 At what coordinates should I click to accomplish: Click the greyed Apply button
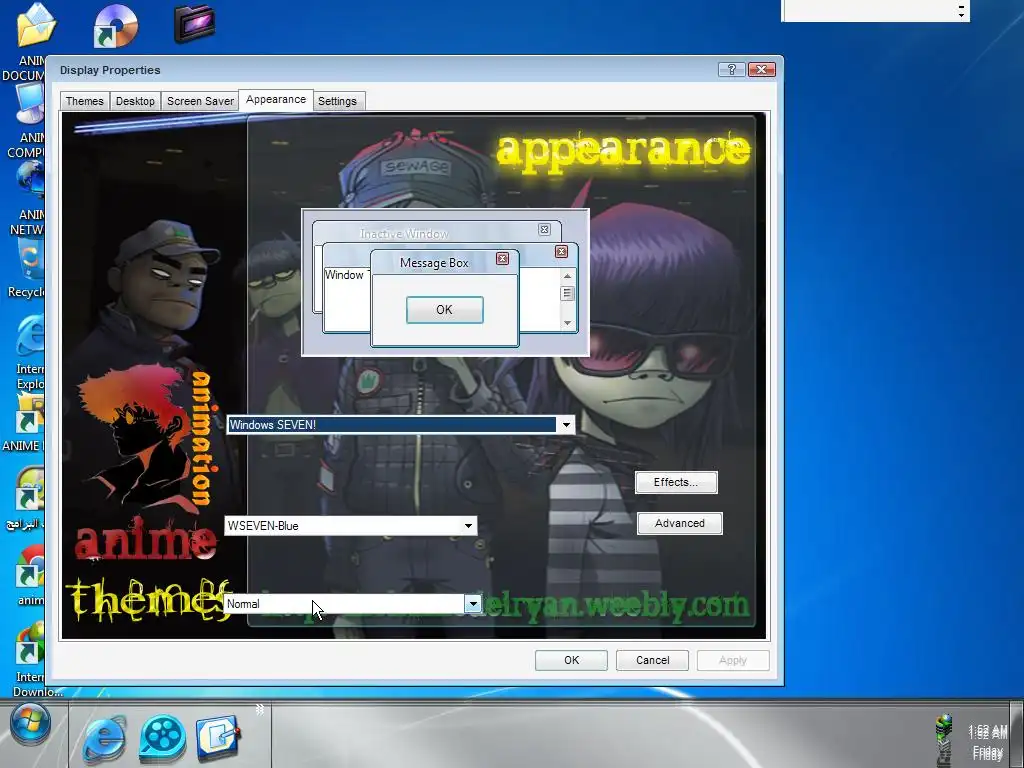coord(733,660)
